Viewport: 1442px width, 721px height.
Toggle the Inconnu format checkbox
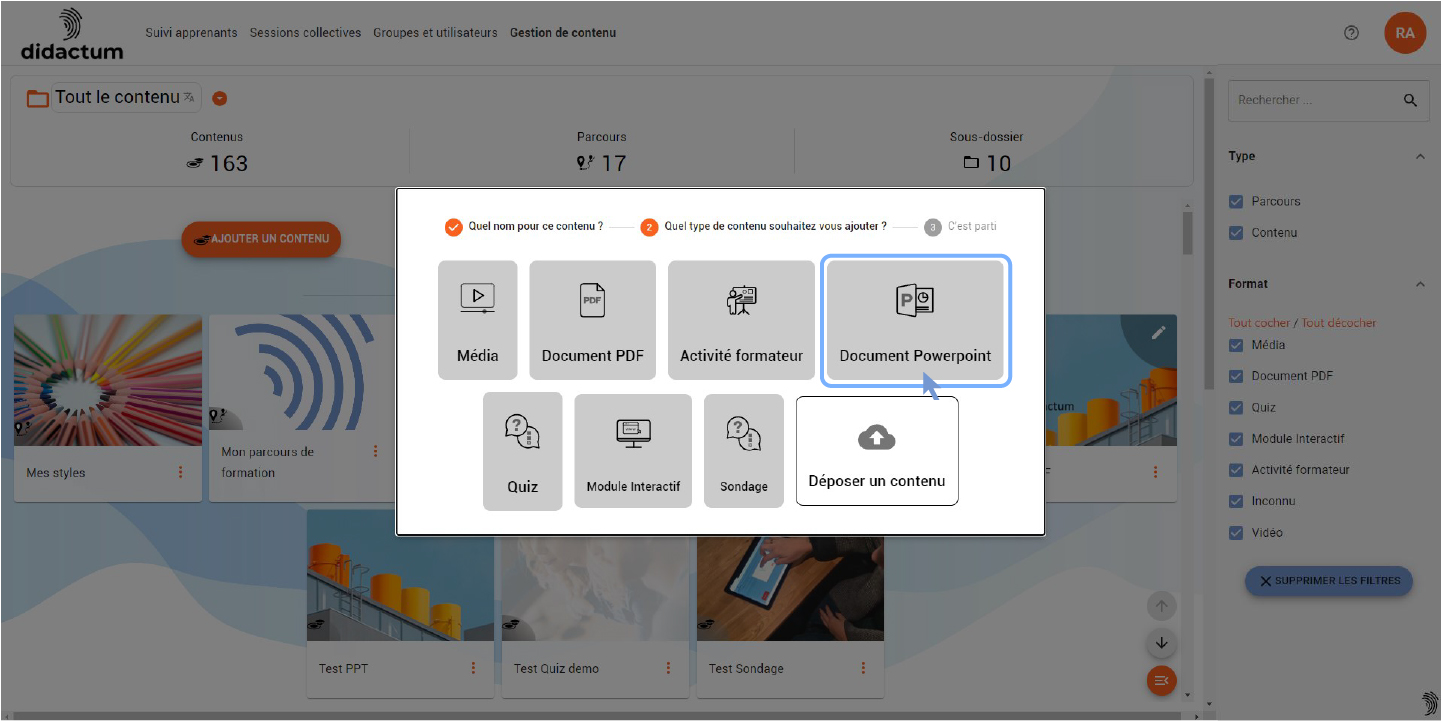(1236, 501)
